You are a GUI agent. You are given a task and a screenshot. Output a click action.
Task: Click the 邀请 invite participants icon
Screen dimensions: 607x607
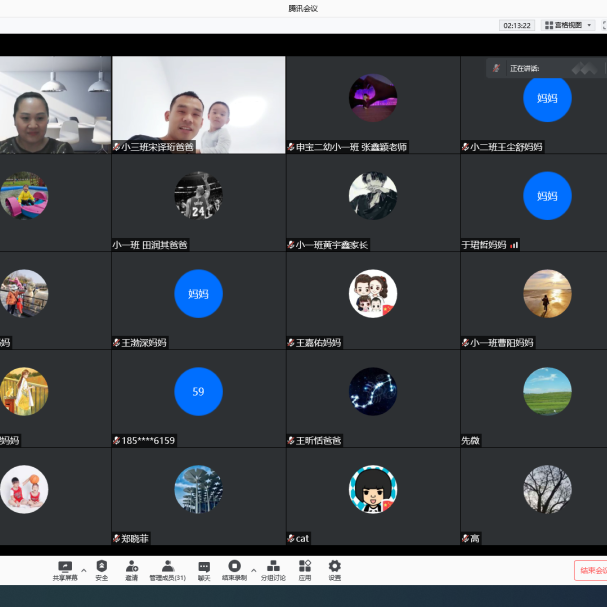pyautogui.click(x=131, y=570)
